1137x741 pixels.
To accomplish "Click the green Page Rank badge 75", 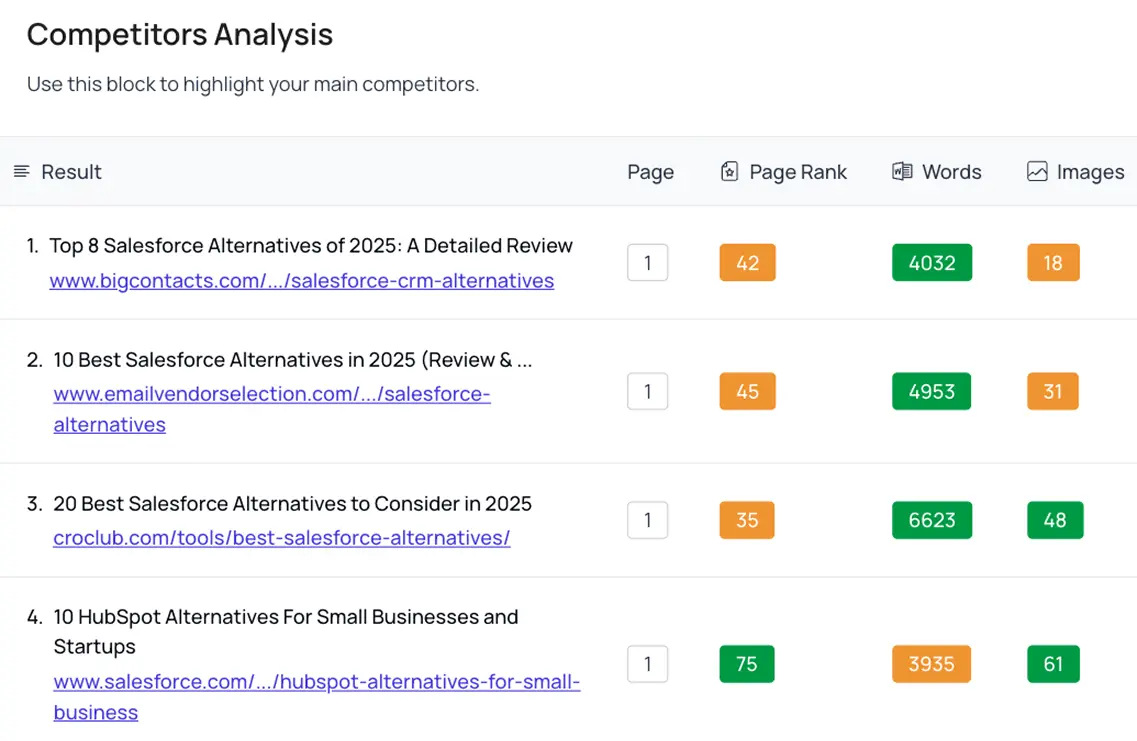I will click(747, 663).
